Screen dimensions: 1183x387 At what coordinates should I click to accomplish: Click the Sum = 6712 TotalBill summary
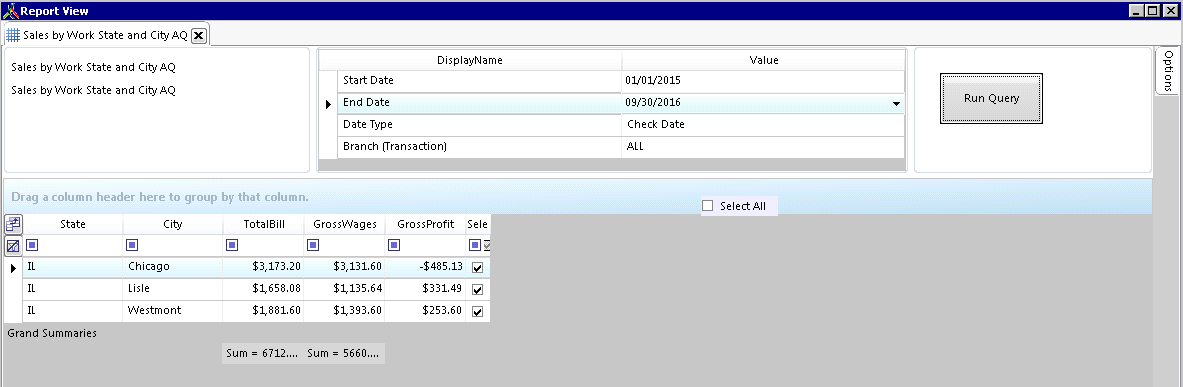[x=263, y=353]
